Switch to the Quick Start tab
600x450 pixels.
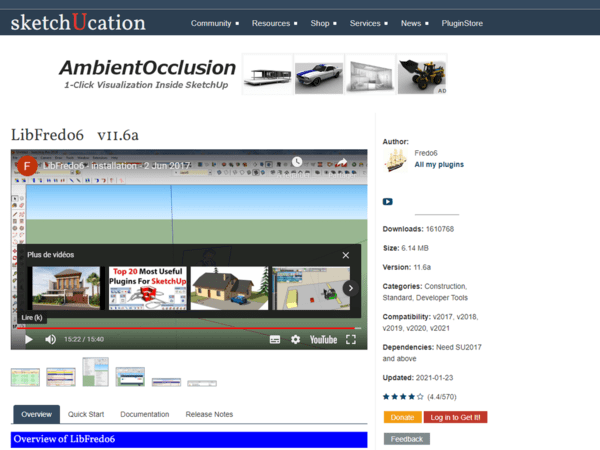[86, 414]
